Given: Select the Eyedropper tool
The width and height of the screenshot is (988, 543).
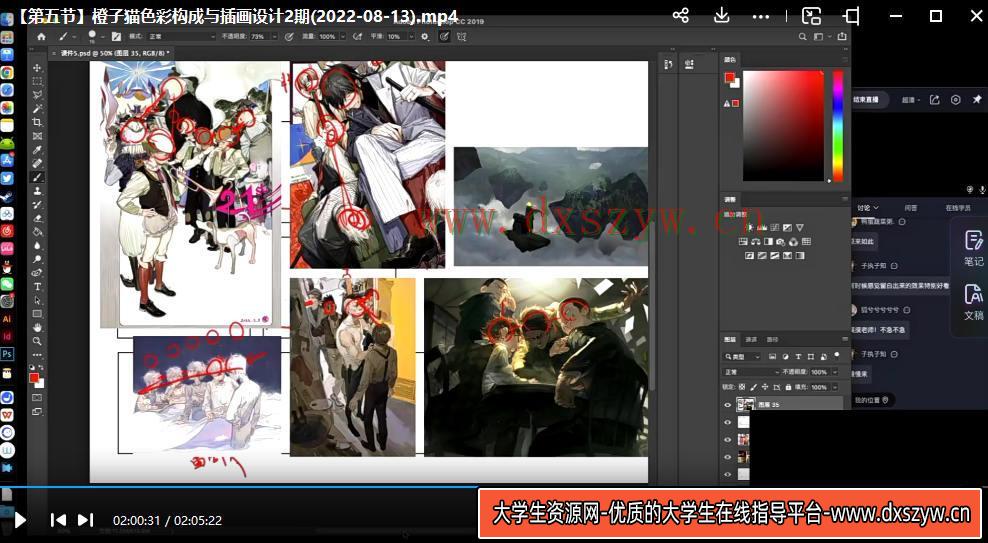Looking at the screenshot, I should [x=37, y=149].
